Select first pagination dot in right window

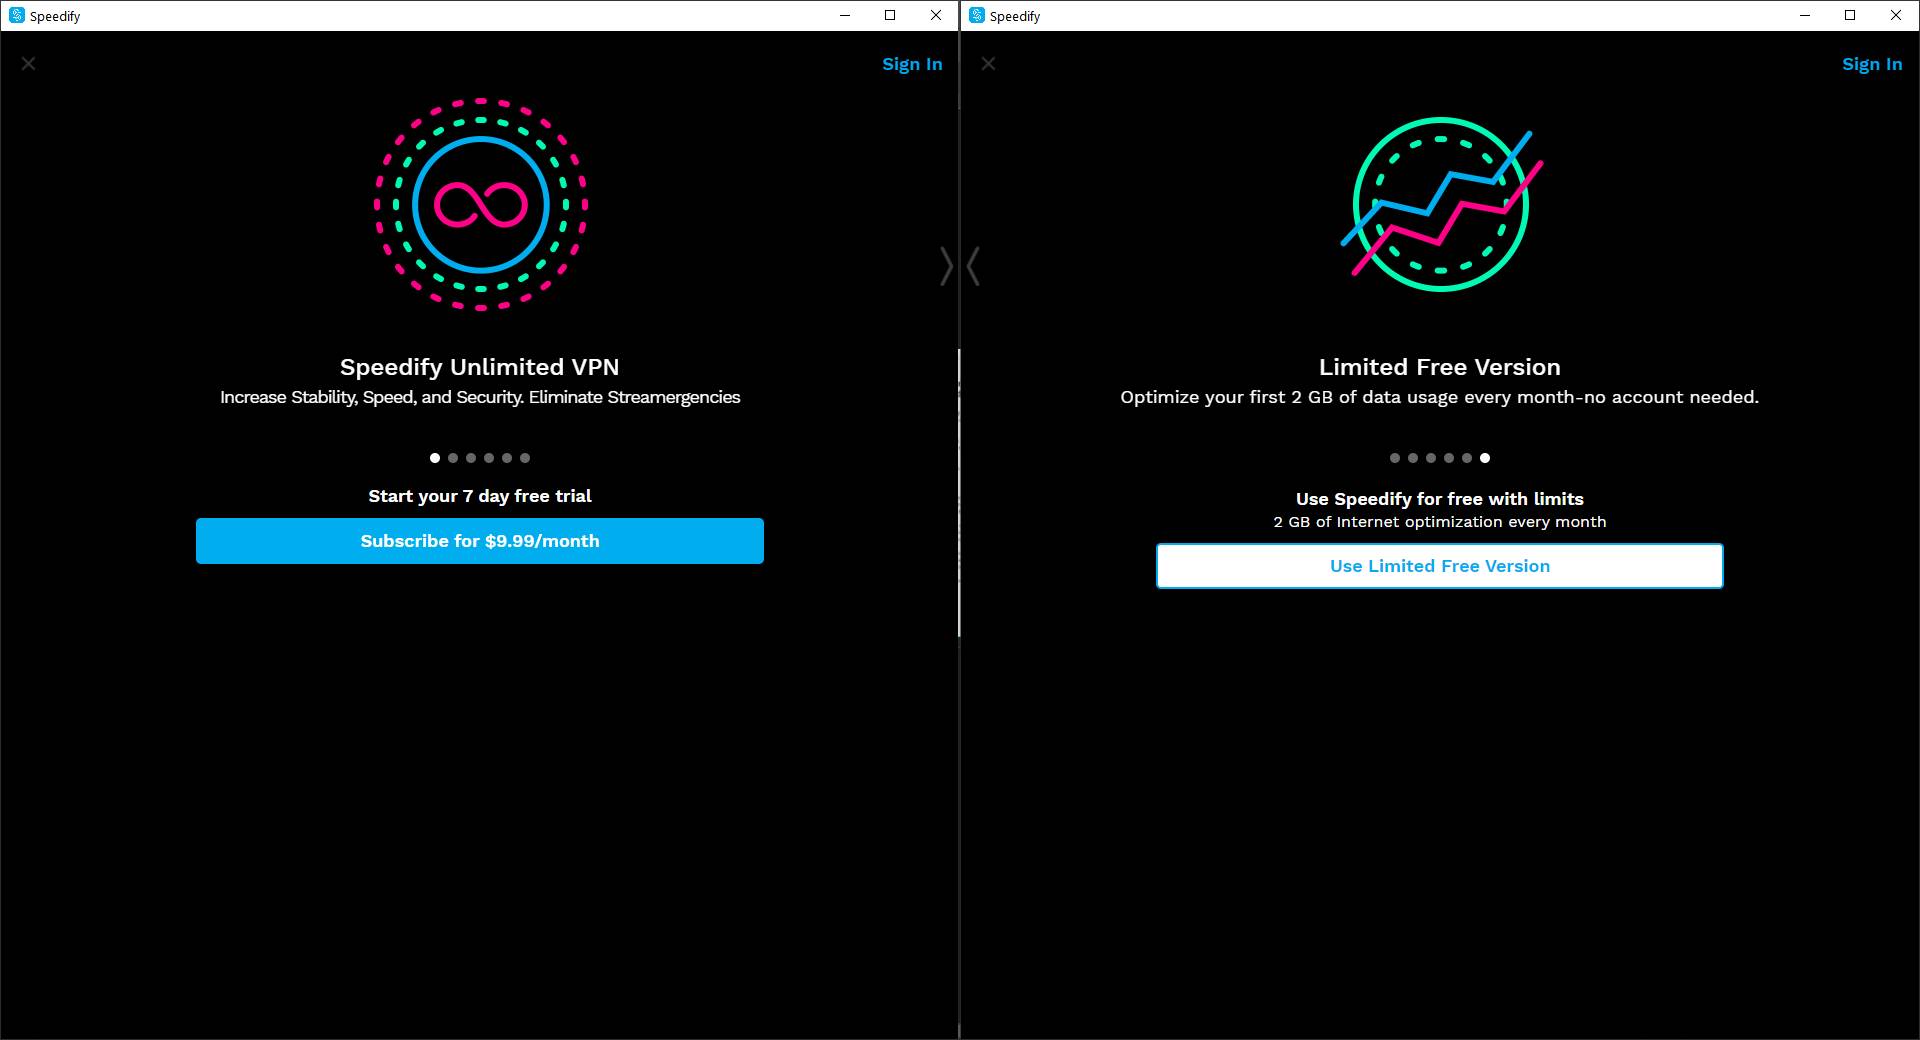(x=1395, y=458)
